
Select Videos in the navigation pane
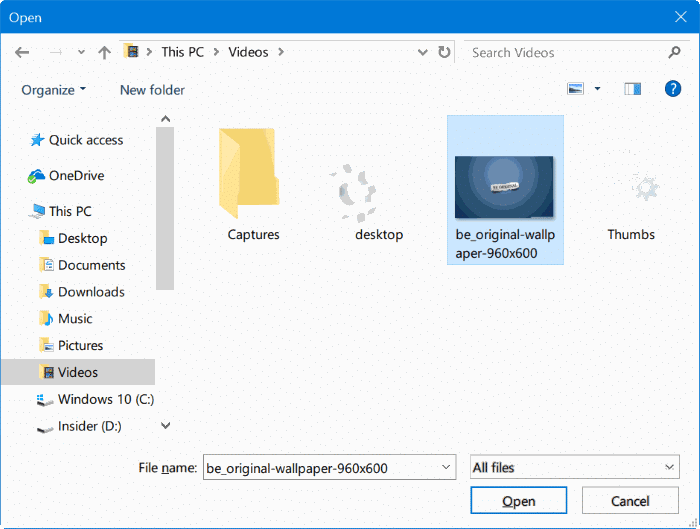click(x=78, y=372)
